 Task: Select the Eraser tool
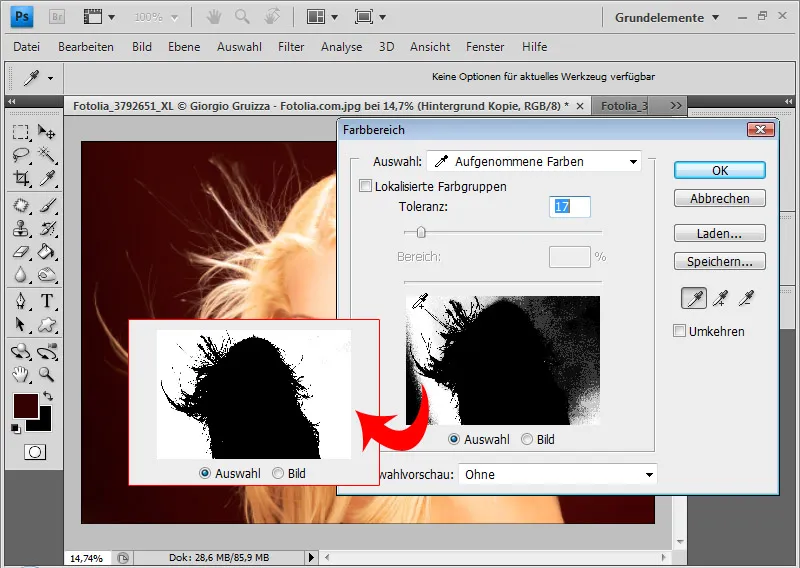(x=20, y=251)
